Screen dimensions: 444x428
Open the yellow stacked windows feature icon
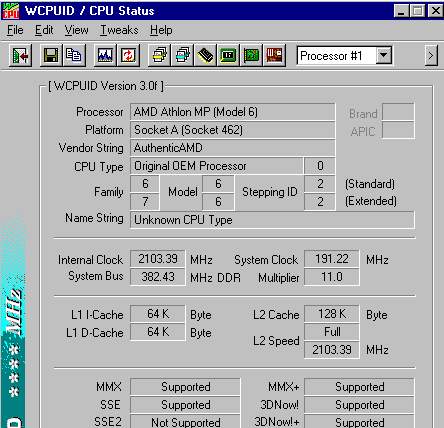click(159, 55)
